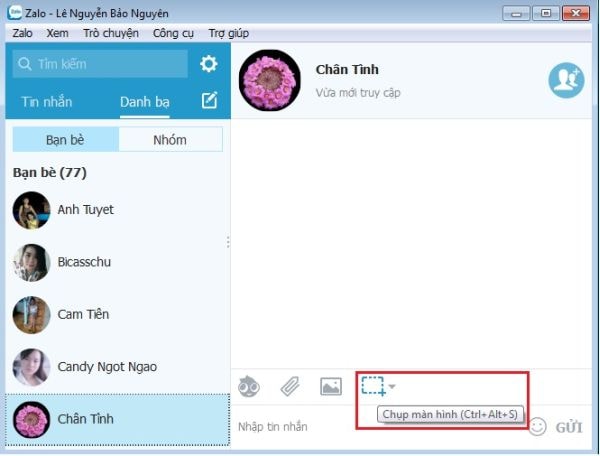Attach a file with the paperclip icon
The width and height of the screenshot is (600, 456).
[x=290, y=386]
